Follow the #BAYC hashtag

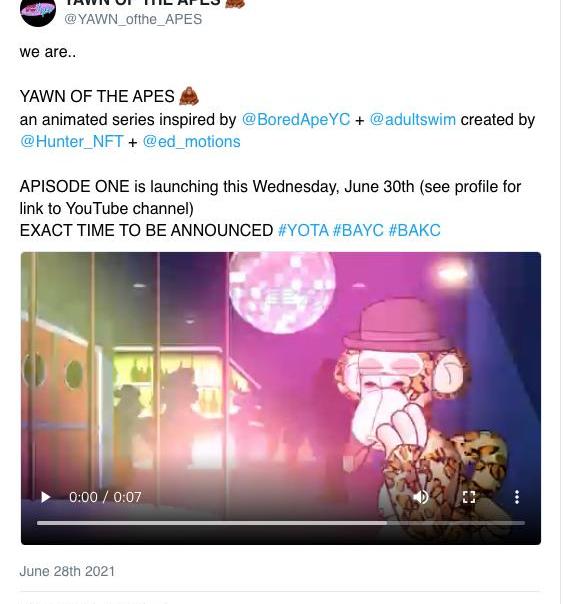click(358, 230)
